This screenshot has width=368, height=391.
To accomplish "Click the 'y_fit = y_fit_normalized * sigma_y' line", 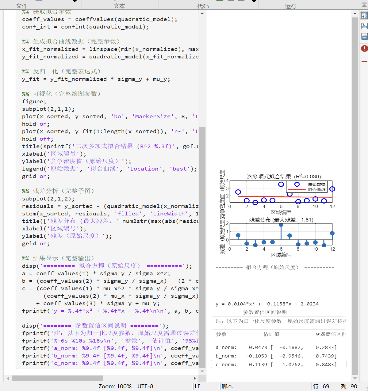I will click(96, 79).
